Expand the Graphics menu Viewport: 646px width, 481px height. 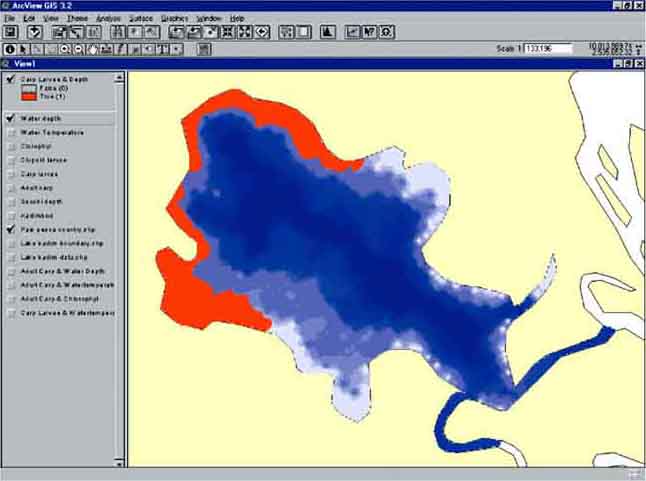pos(174,18)
